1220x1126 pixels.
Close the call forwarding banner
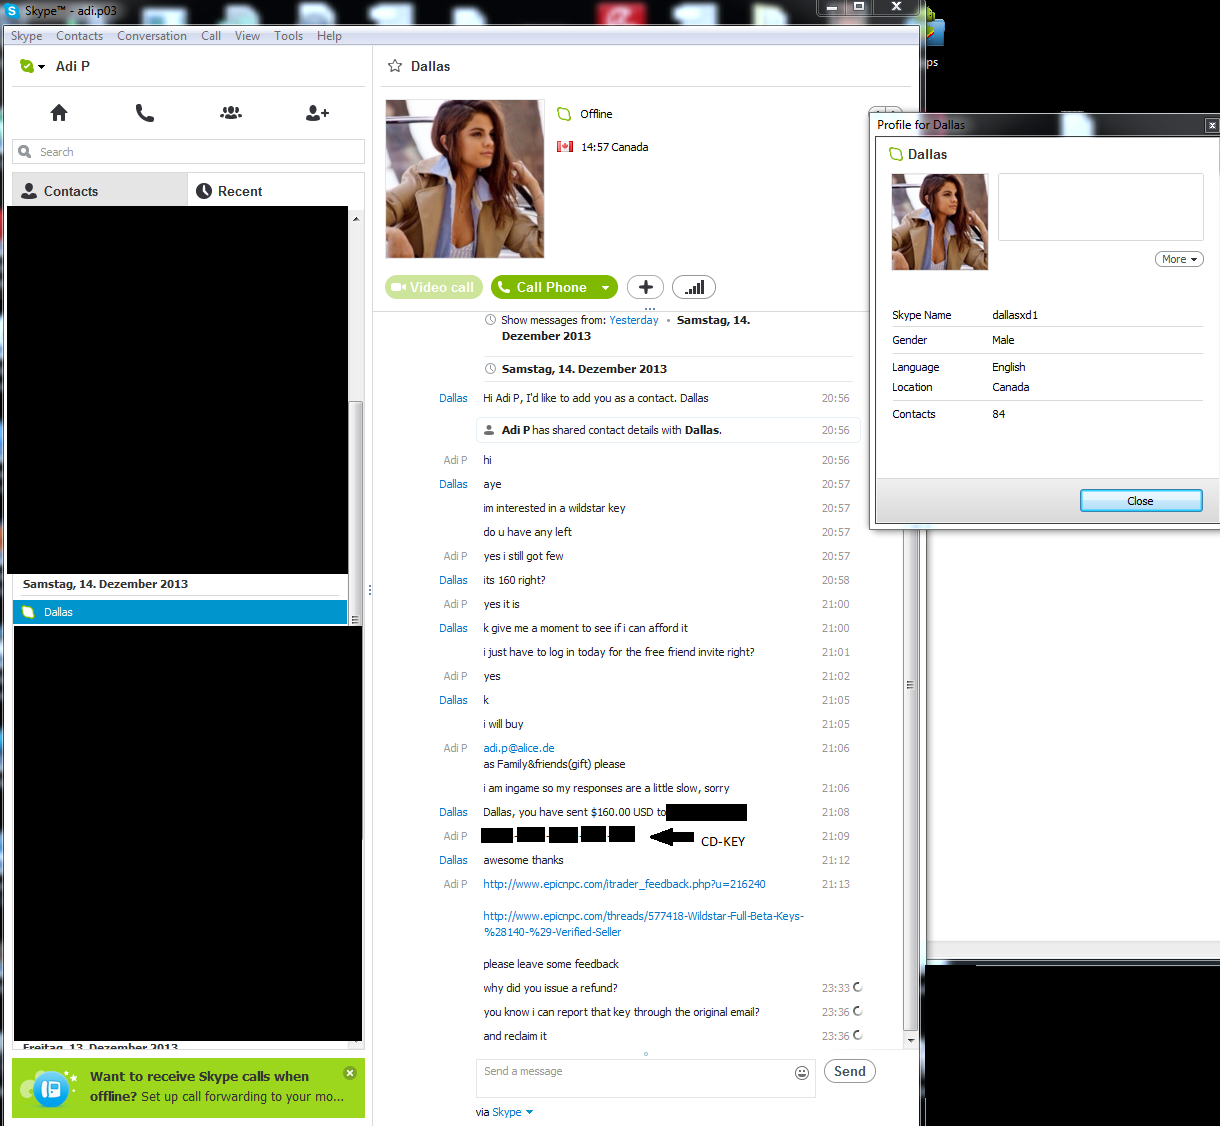350,1073
